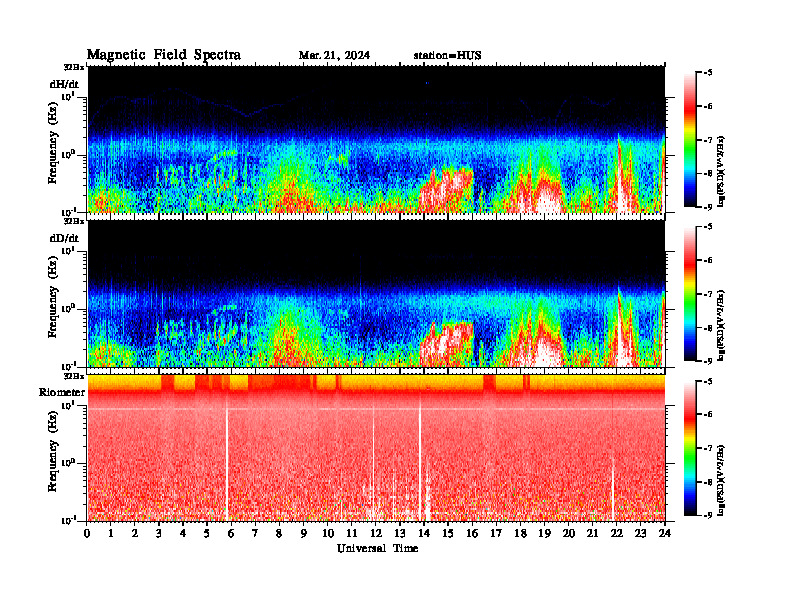The width and height of the screenshot is (792, 612).
Task: Click the hour "3" tick on time axis
Action: point(159,533)
